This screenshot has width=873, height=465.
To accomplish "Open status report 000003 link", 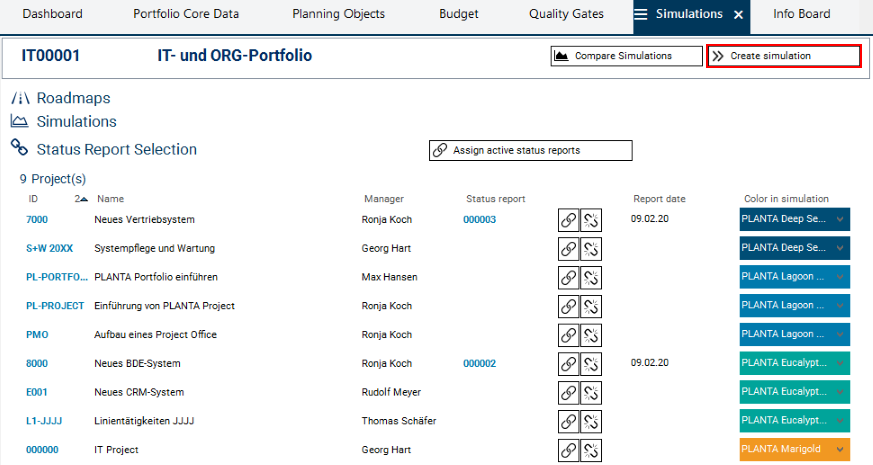I will pyautogui.click(x=480, y=220).
